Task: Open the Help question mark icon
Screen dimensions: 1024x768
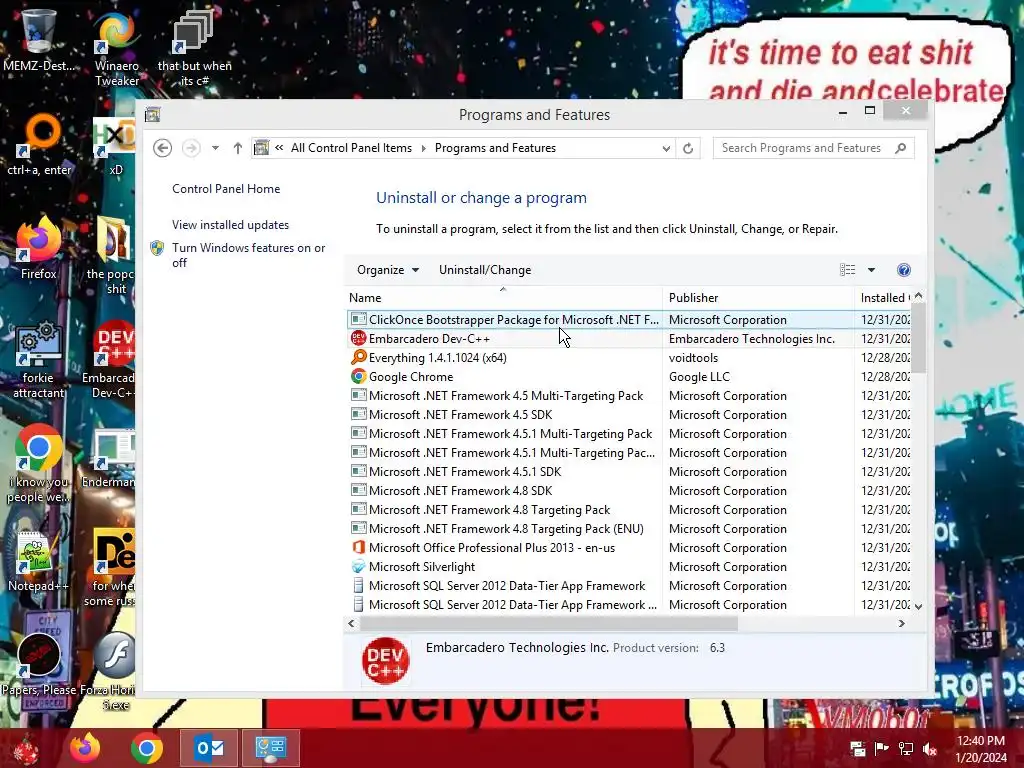Action: pyautogui.click(x=904, y=270)
